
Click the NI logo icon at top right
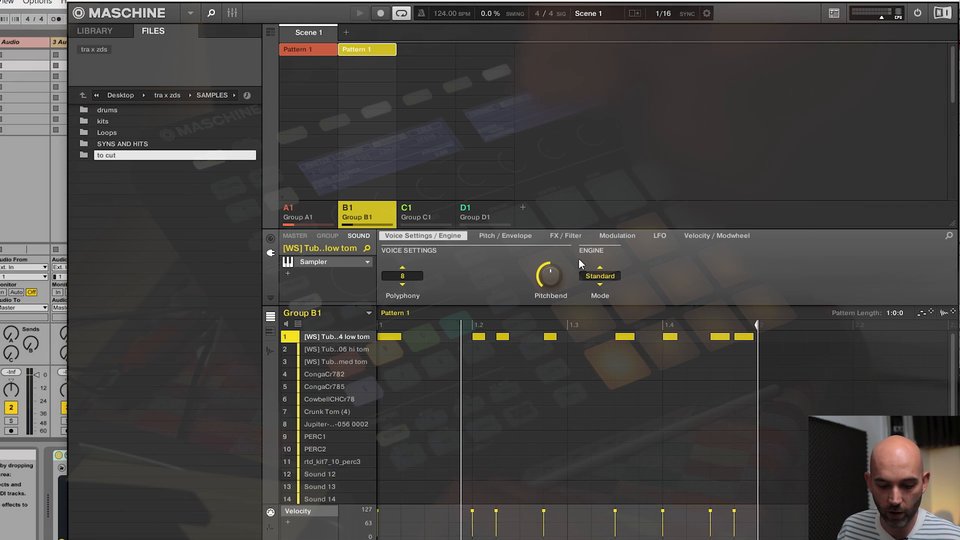coord(942,13)
